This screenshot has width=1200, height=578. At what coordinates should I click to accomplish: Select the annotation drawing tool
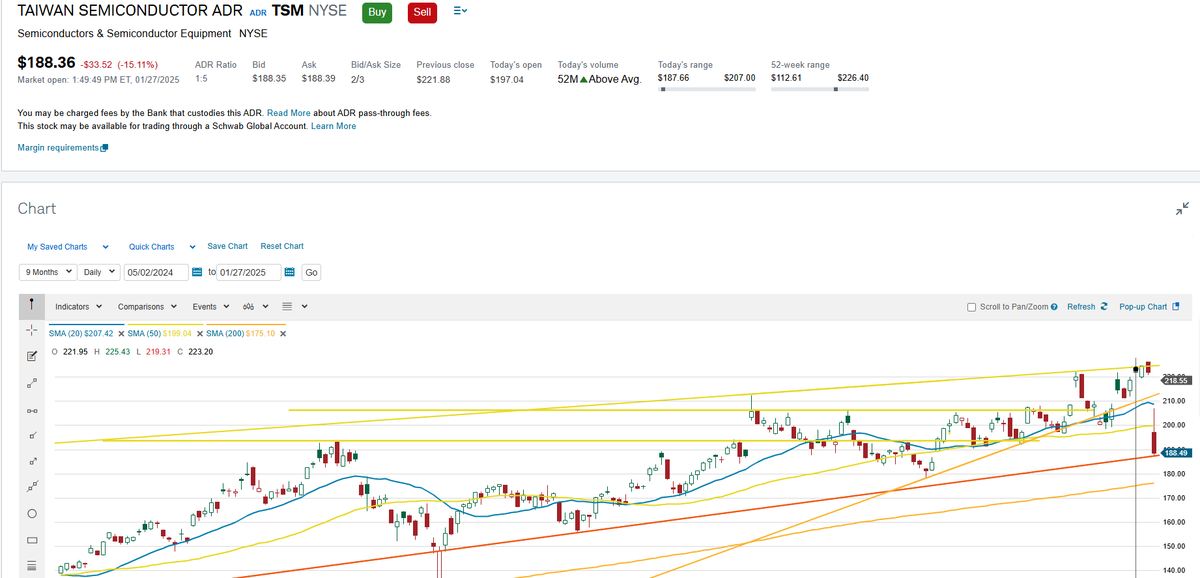point(31,355)
